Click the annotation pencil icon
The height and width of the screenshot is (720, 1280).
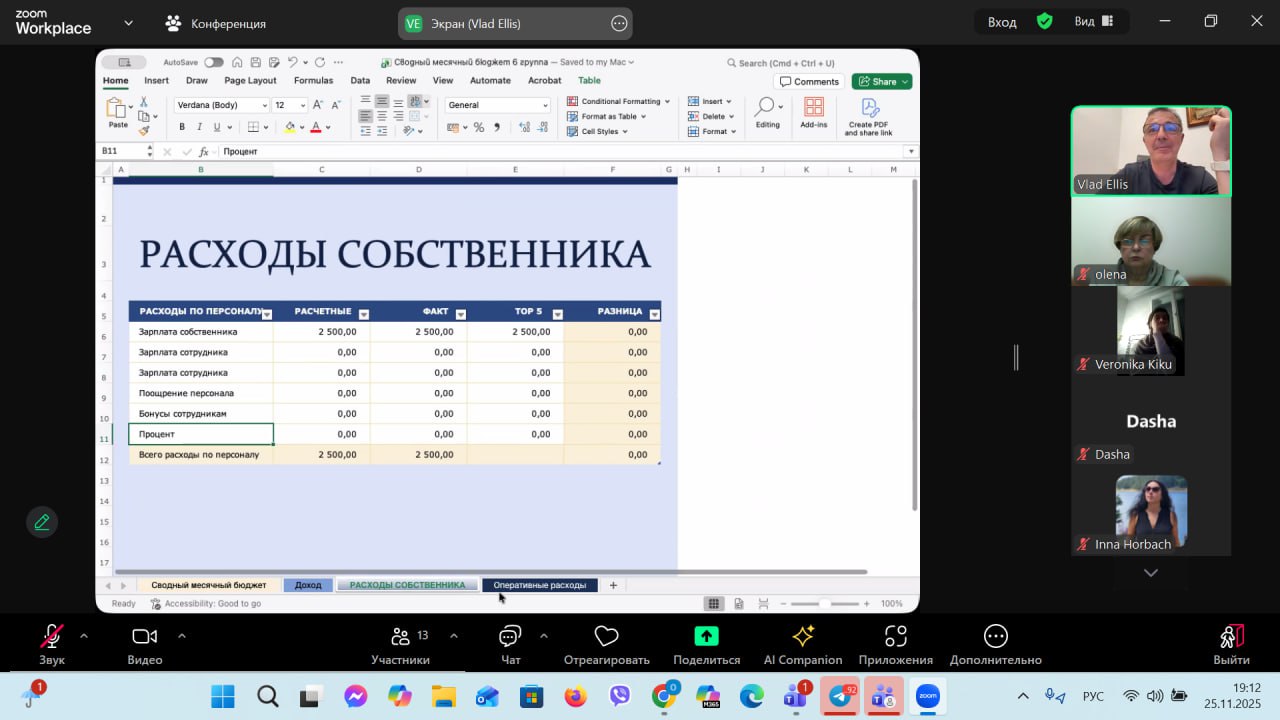click(x=42, y=522)
